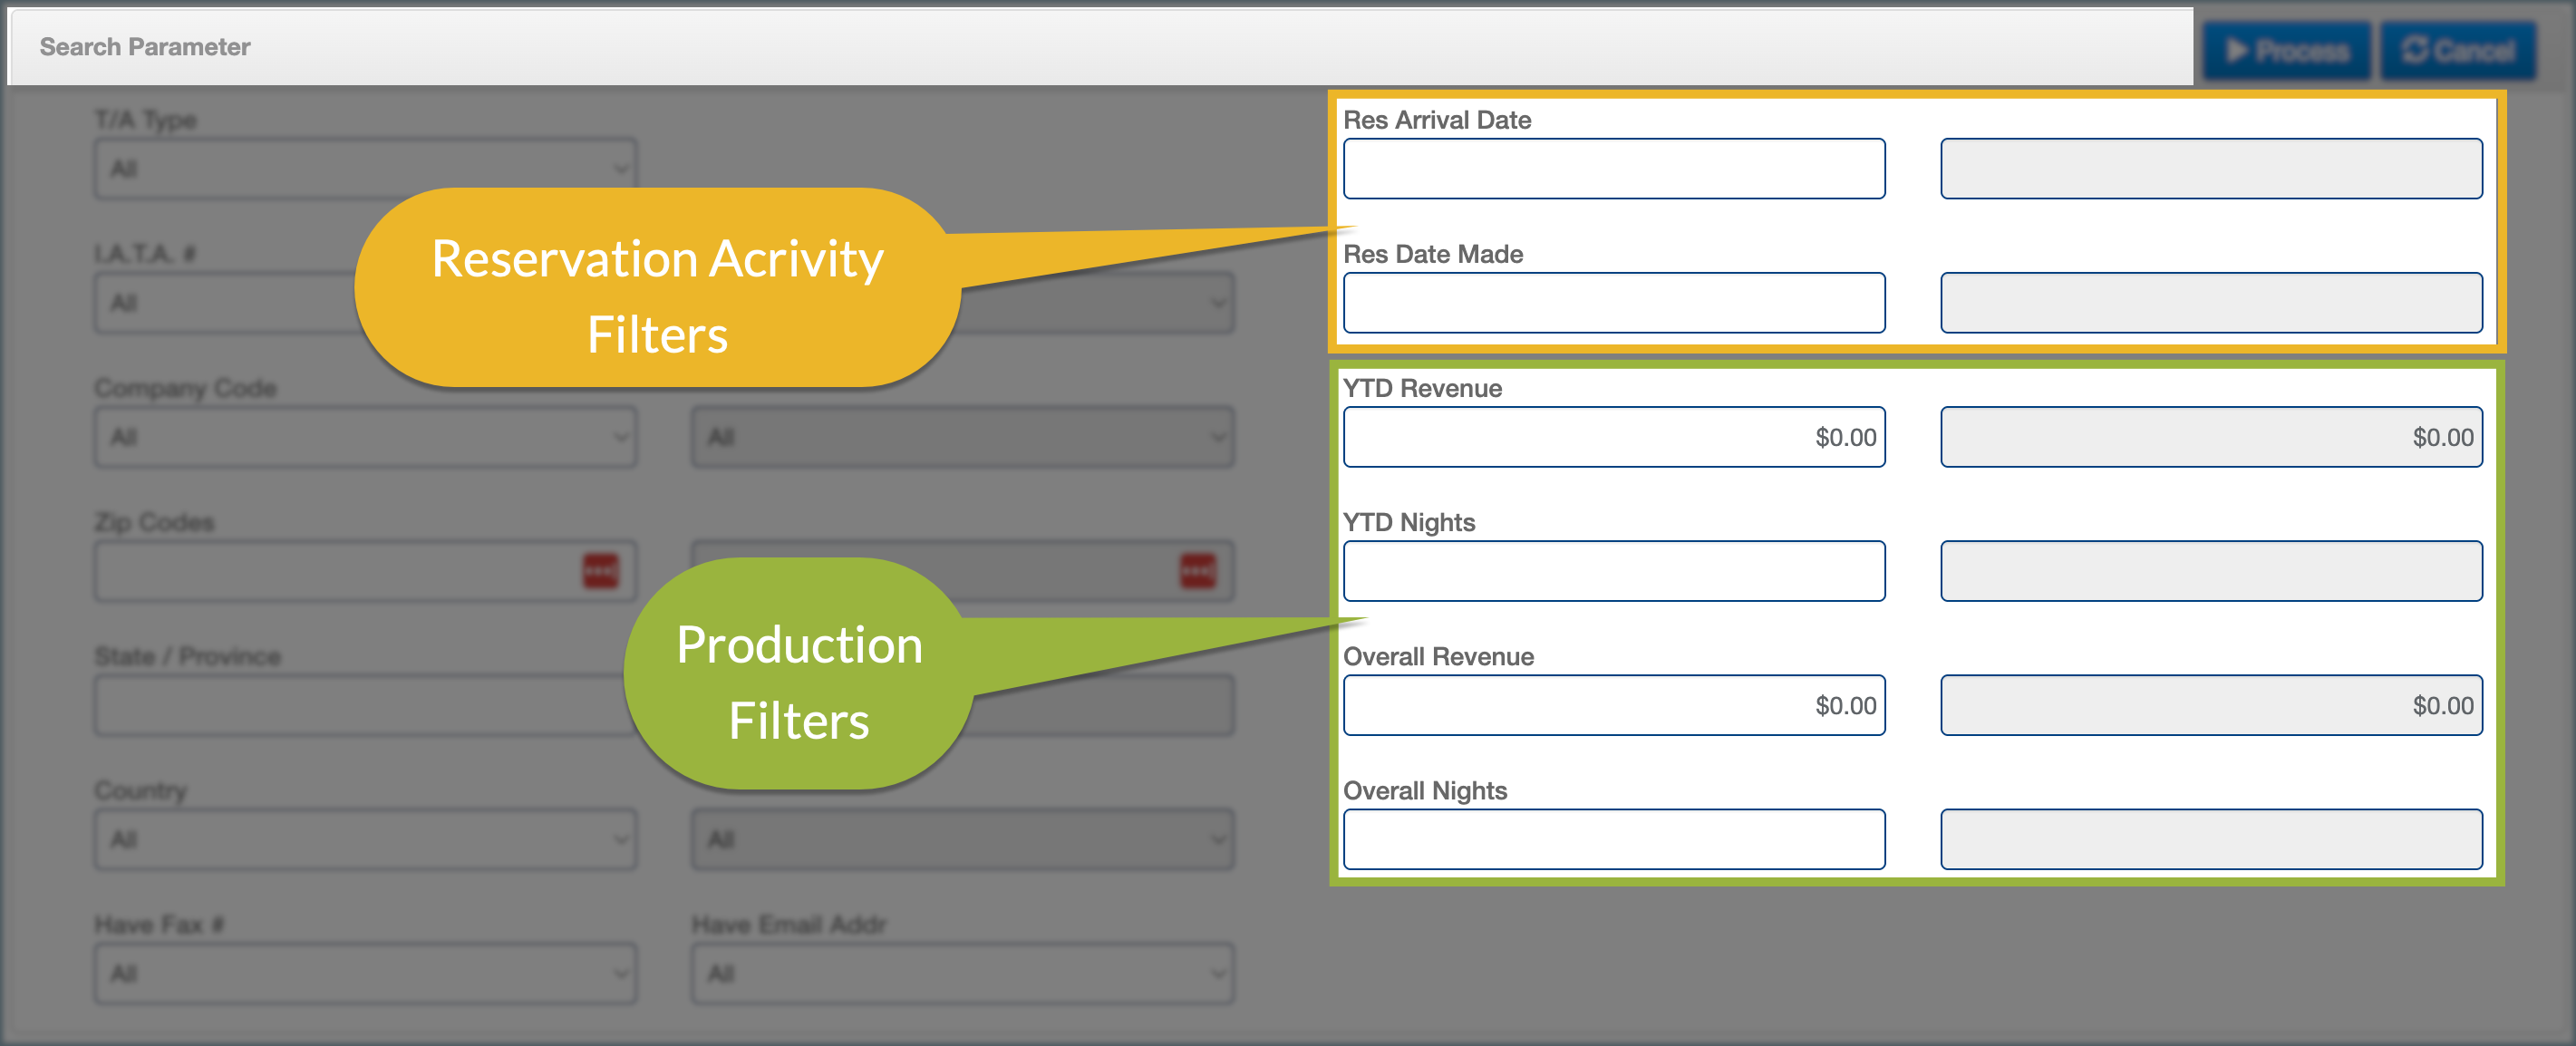Open the T/A Type dropdown
The width and height of the screenshot is (2576, 1046).
(x=365, y=168)
